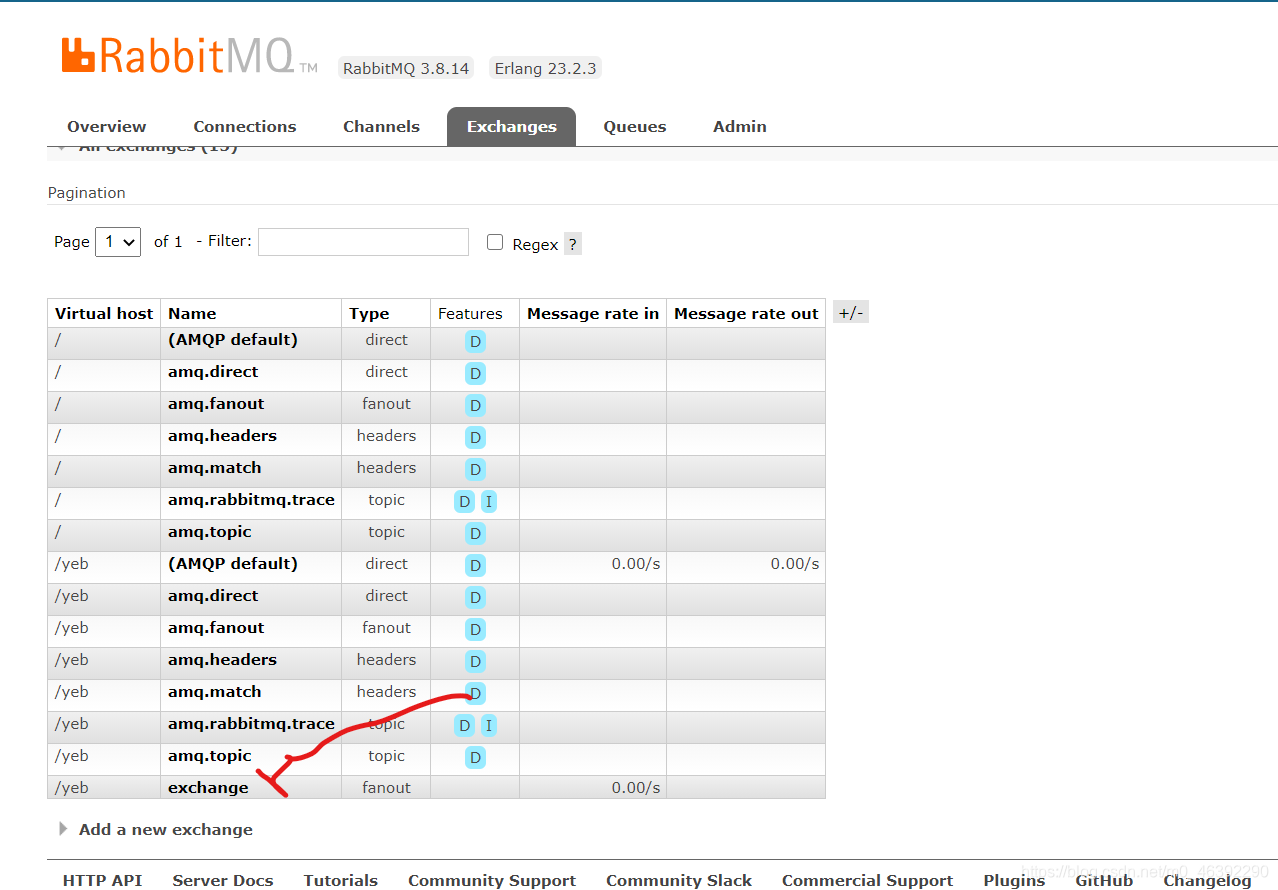Open the Tutorials footer link
Image resolution: width=1278 pixels, height=890 pixels.
(341, 880)
